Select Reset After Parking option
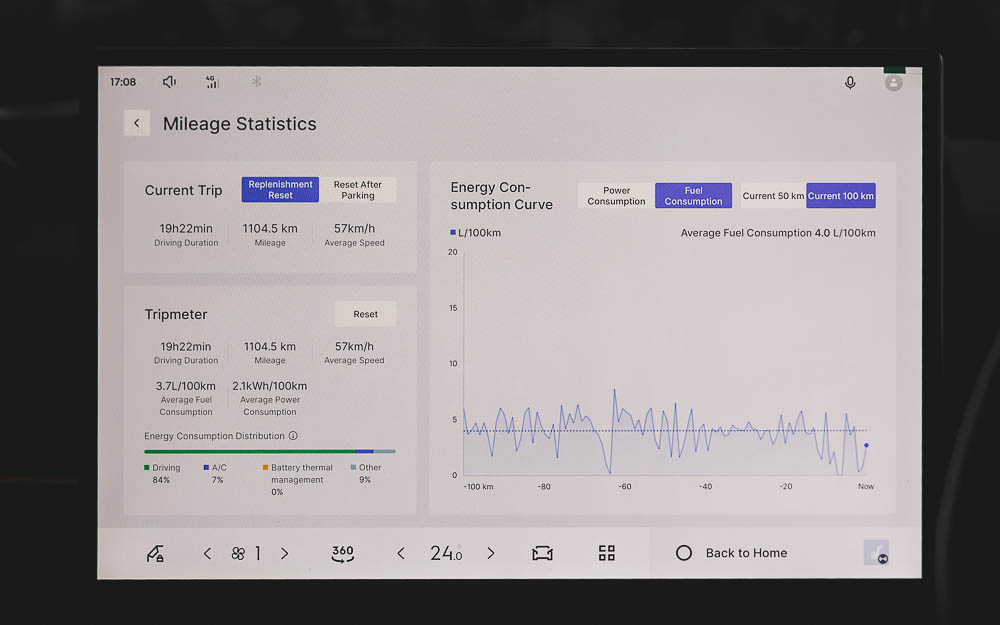 click(x=358, y=190)
